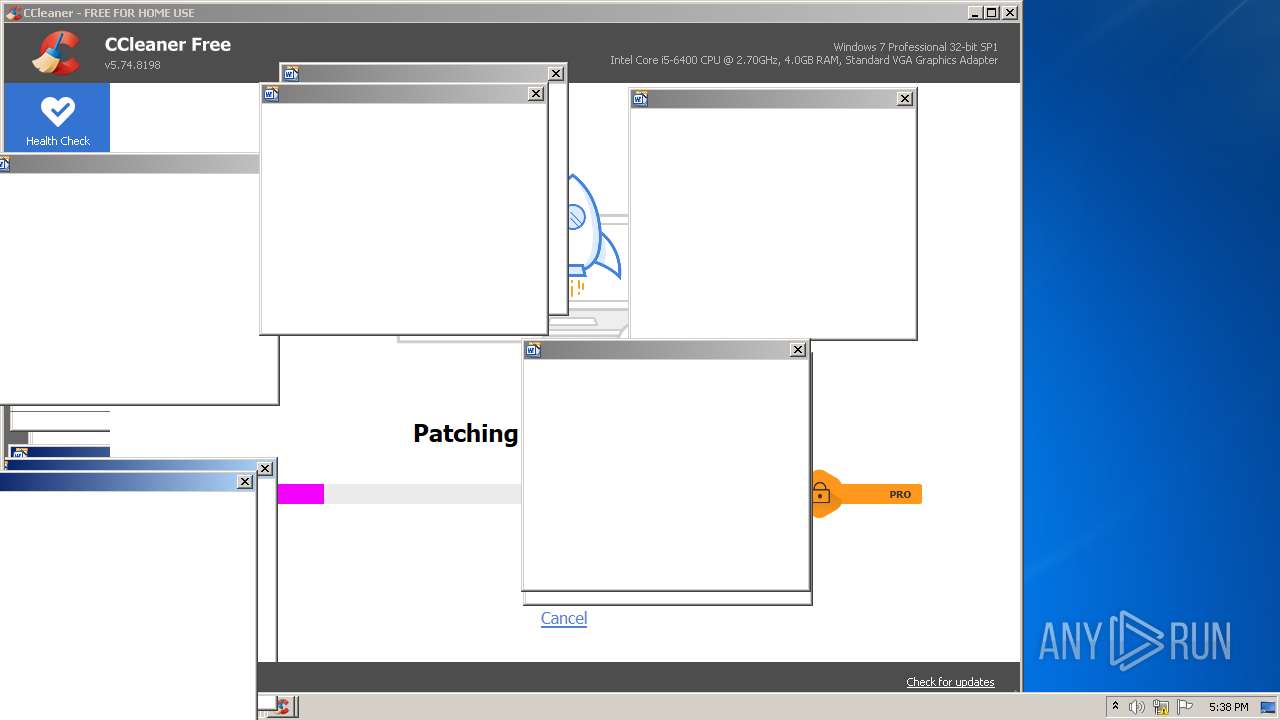The width and height of the screenshot is (1280, 720).
Task: Open the Check for updates link
Action: (x=950, y=682)
